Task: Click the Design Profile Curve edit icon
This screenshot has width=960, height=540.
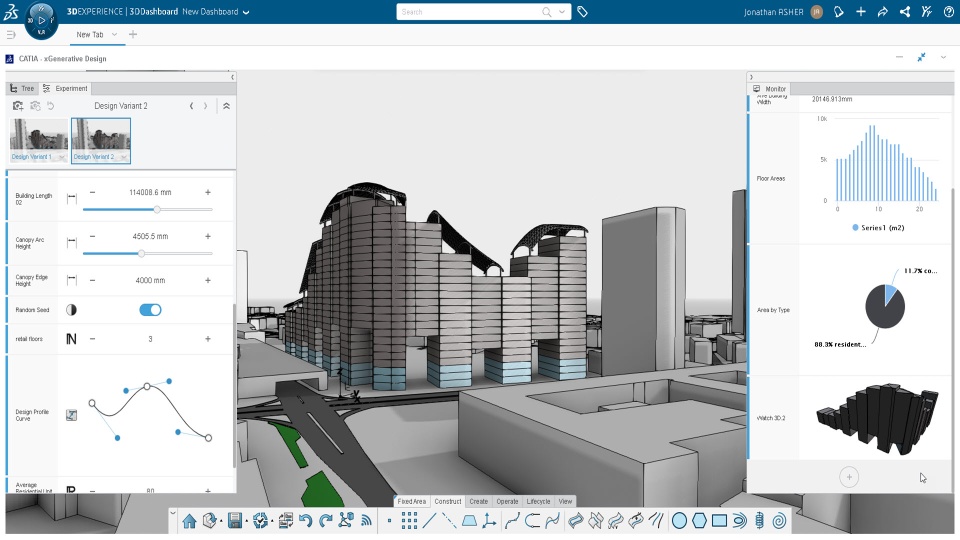Action: [71, 415]
